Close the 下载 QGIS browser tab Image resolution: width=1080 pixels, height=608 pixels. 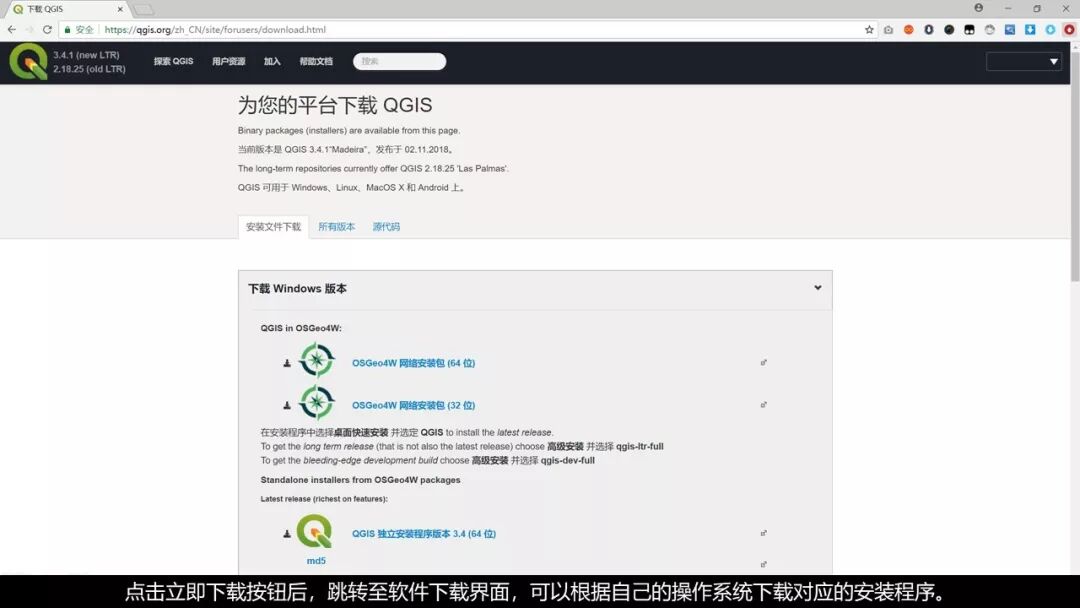pos(120,9)
